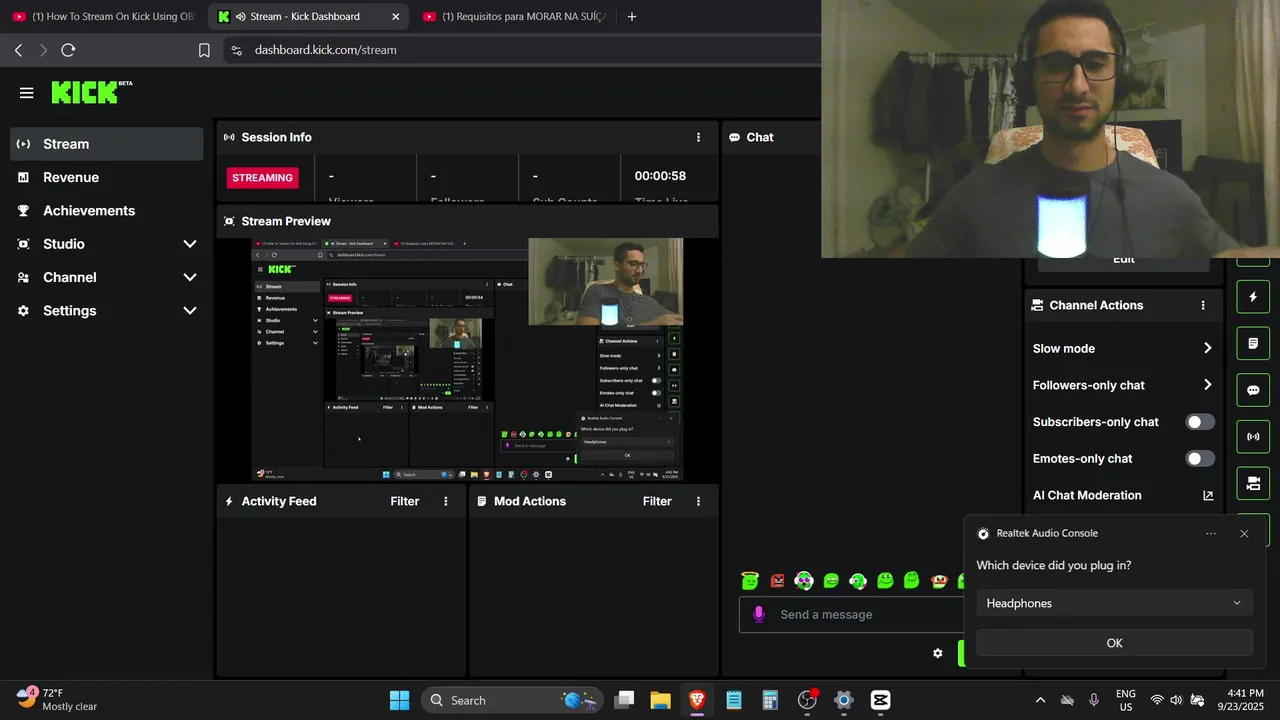The width and height of the screenshot is (1280, 720).
Task: Open the Headphones device dropdown
Action: coord(1114,603)
